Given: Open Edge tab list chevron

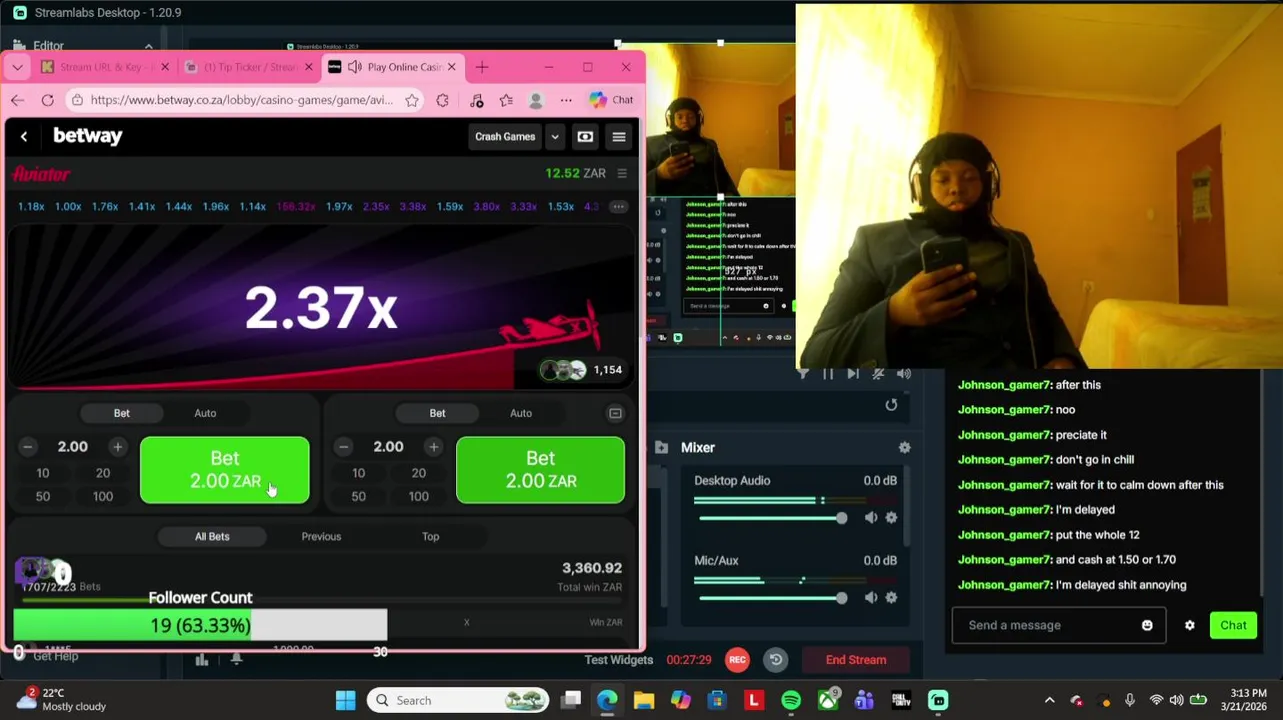Looking at the screenshot, I should click(17, 67).
